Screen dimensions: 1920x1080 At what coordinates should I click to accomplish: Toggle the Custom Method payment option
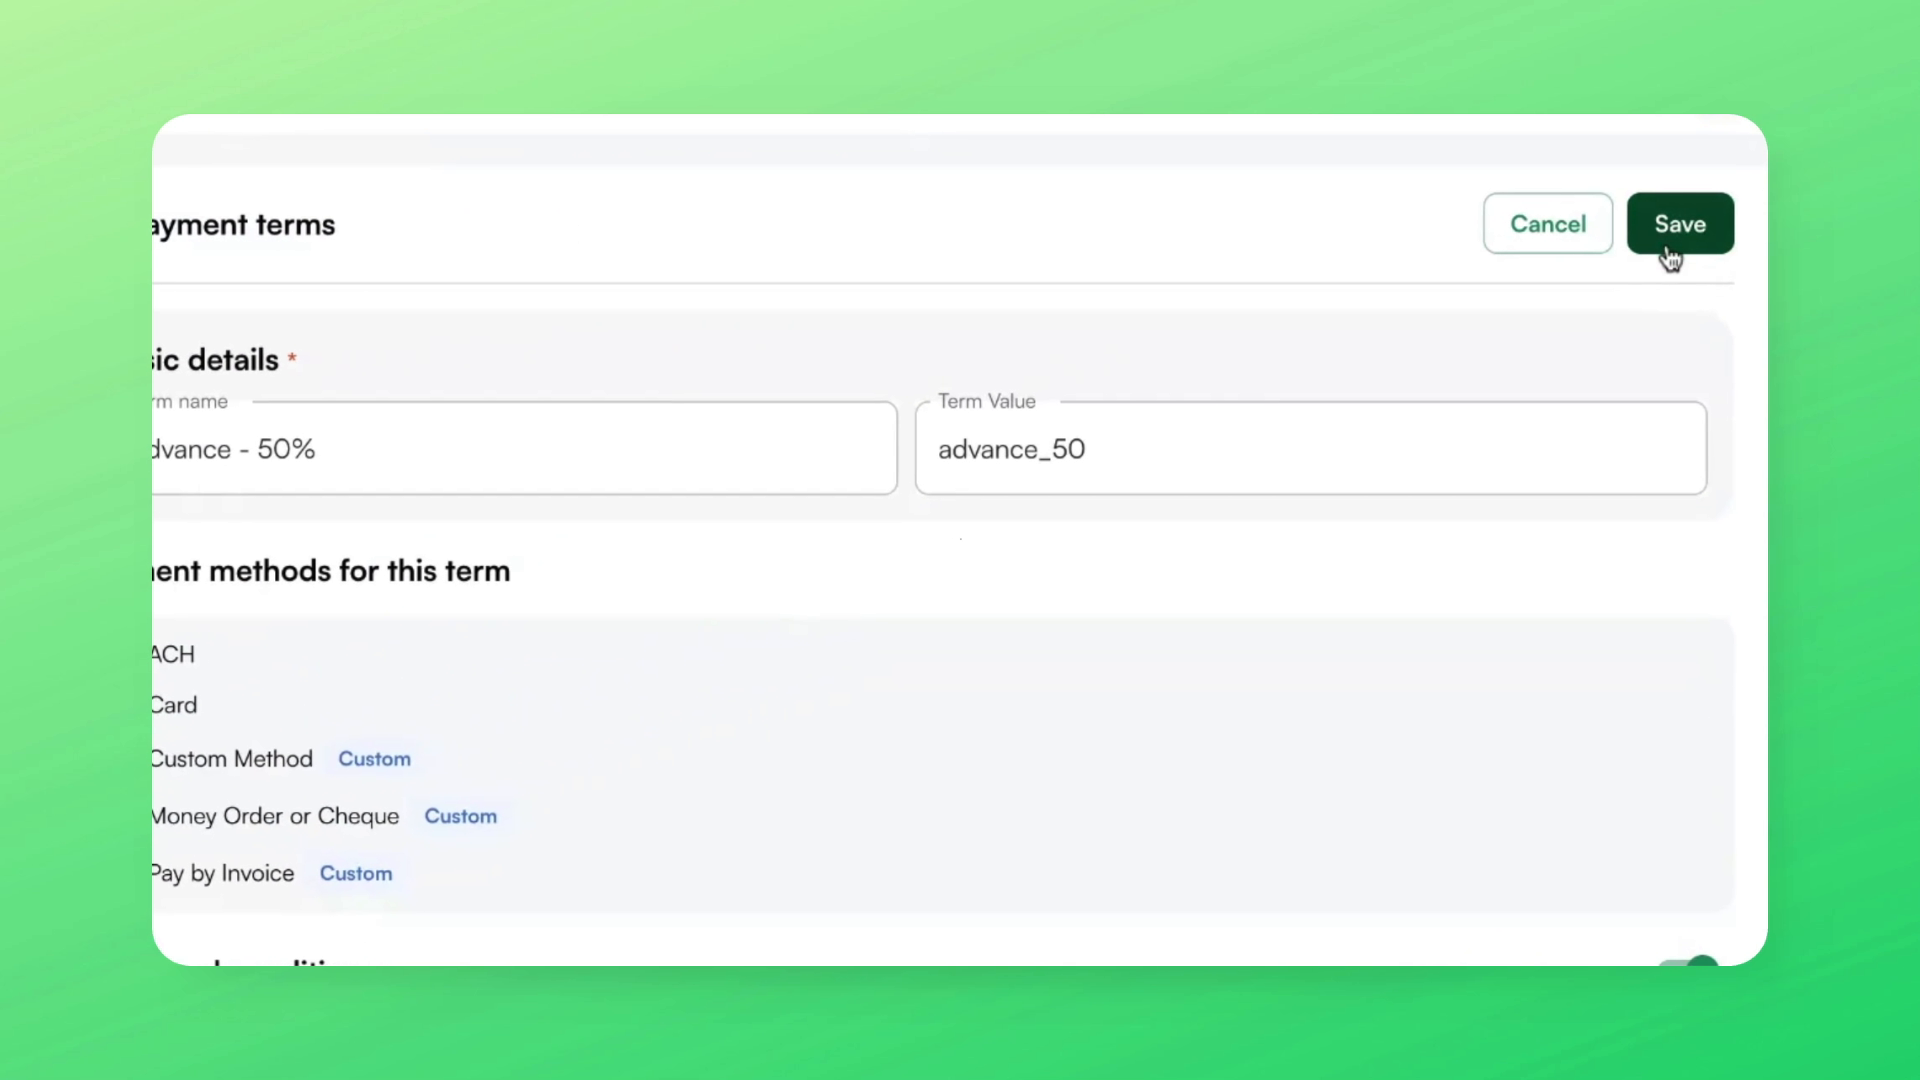click(232, 758)
